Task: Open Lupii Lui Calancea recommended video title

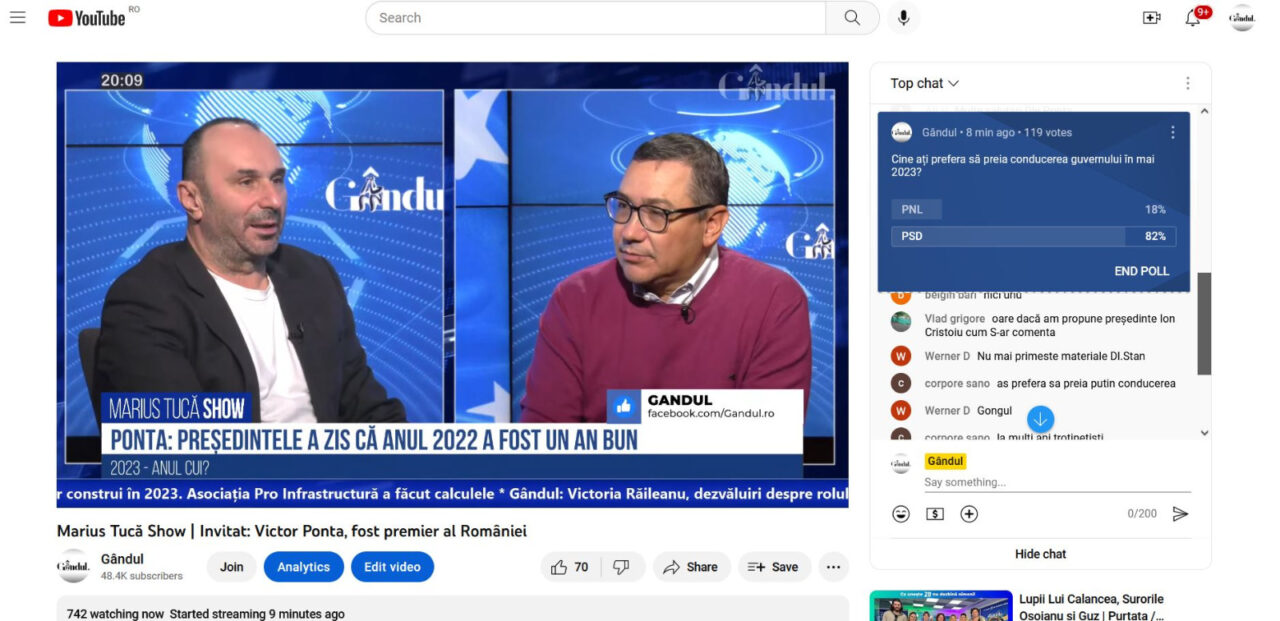Action: tap(1091, 607)
